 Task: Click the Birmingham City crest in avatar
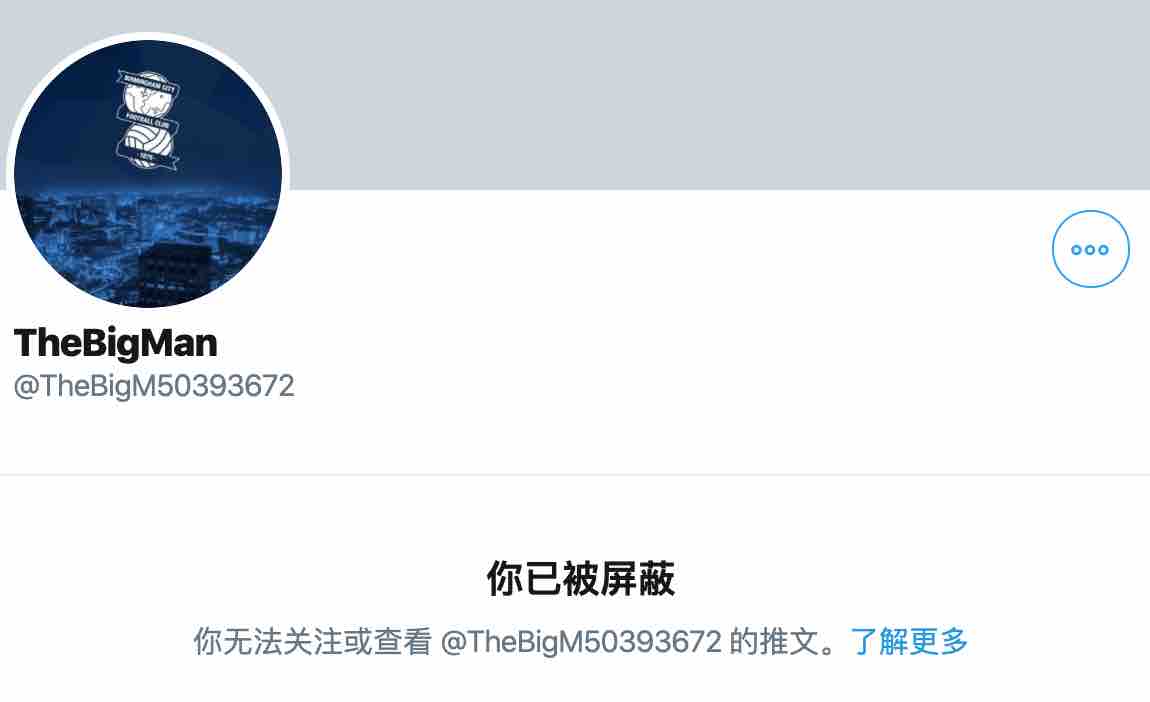147,120
